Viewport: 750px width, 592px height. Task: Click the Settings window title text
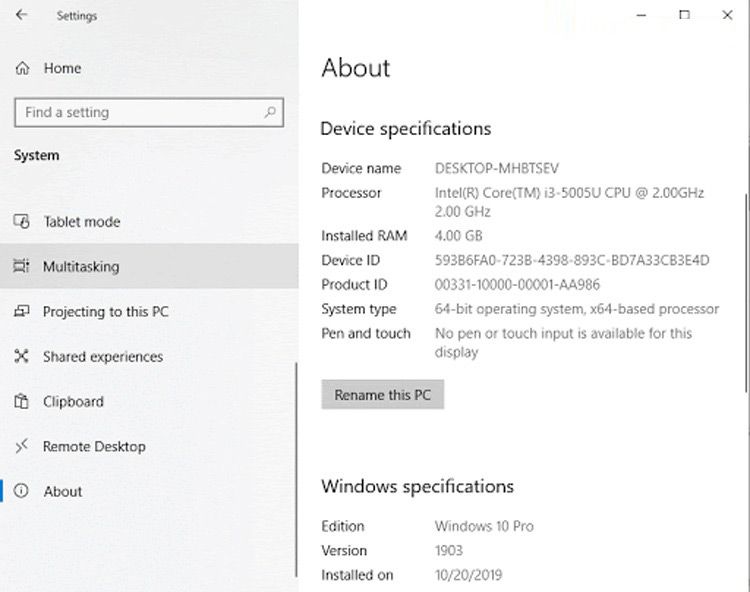(x=77, y=16)
